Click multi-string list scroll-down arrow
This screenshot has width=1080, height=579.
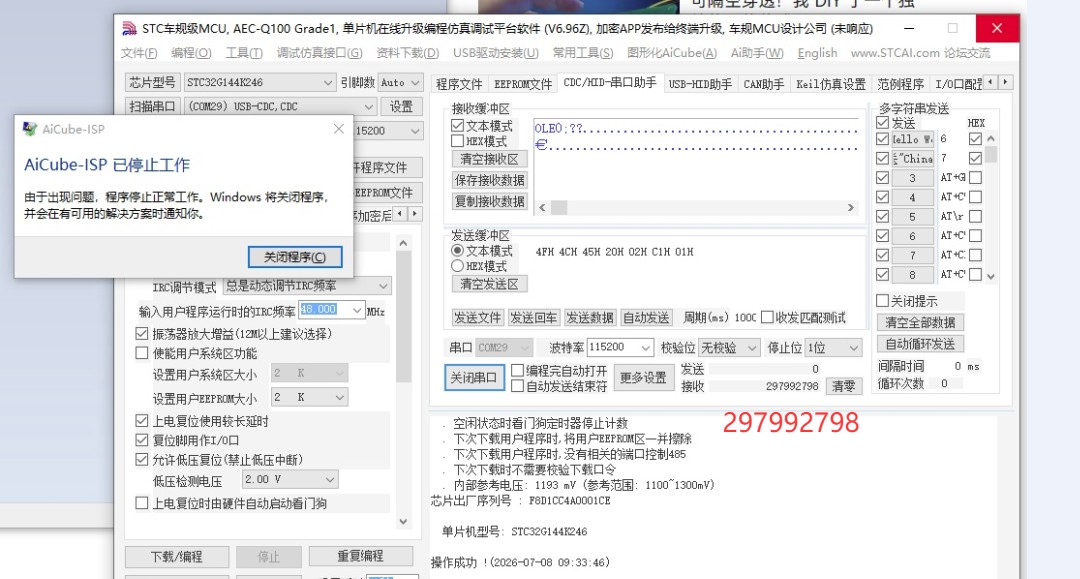(x=990, y=276)
